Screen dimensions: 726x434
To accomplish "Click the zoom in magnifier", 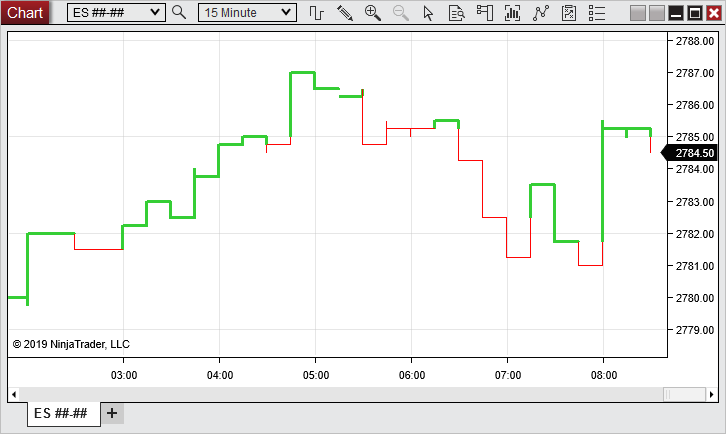I will [x=373, y=13].
